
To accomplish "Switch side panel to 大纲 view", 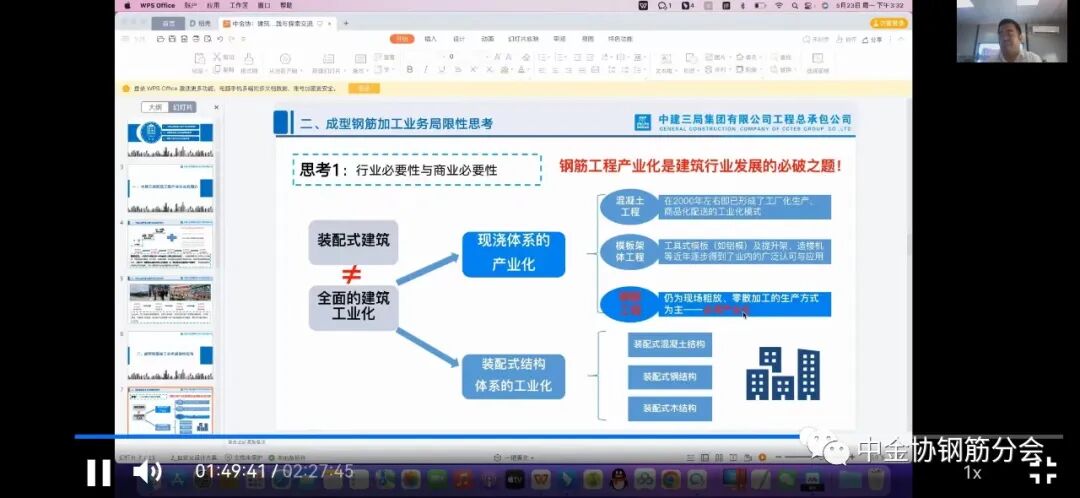I will coord(156,107).
